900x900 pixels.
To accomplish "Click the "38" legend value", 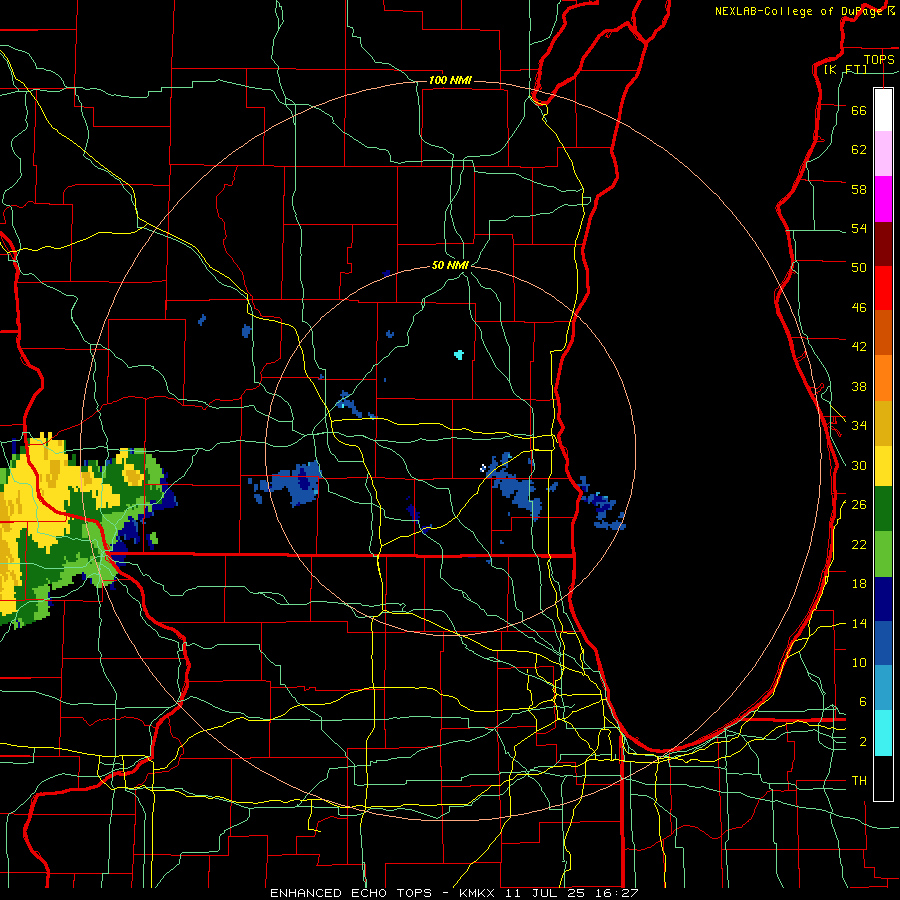I will tap(859, 386).
